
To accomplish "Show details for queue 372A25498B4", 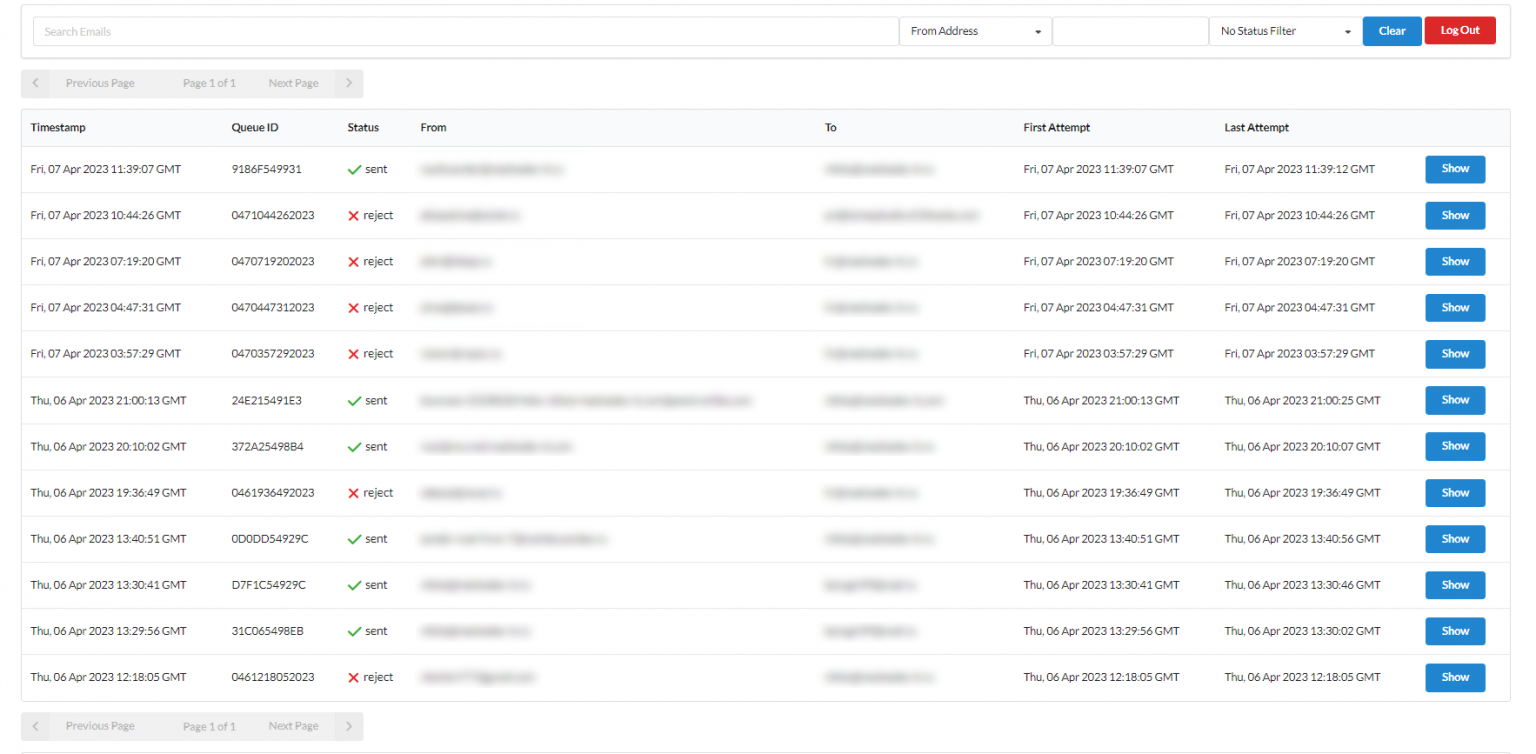I will (x=1454, y=446).
